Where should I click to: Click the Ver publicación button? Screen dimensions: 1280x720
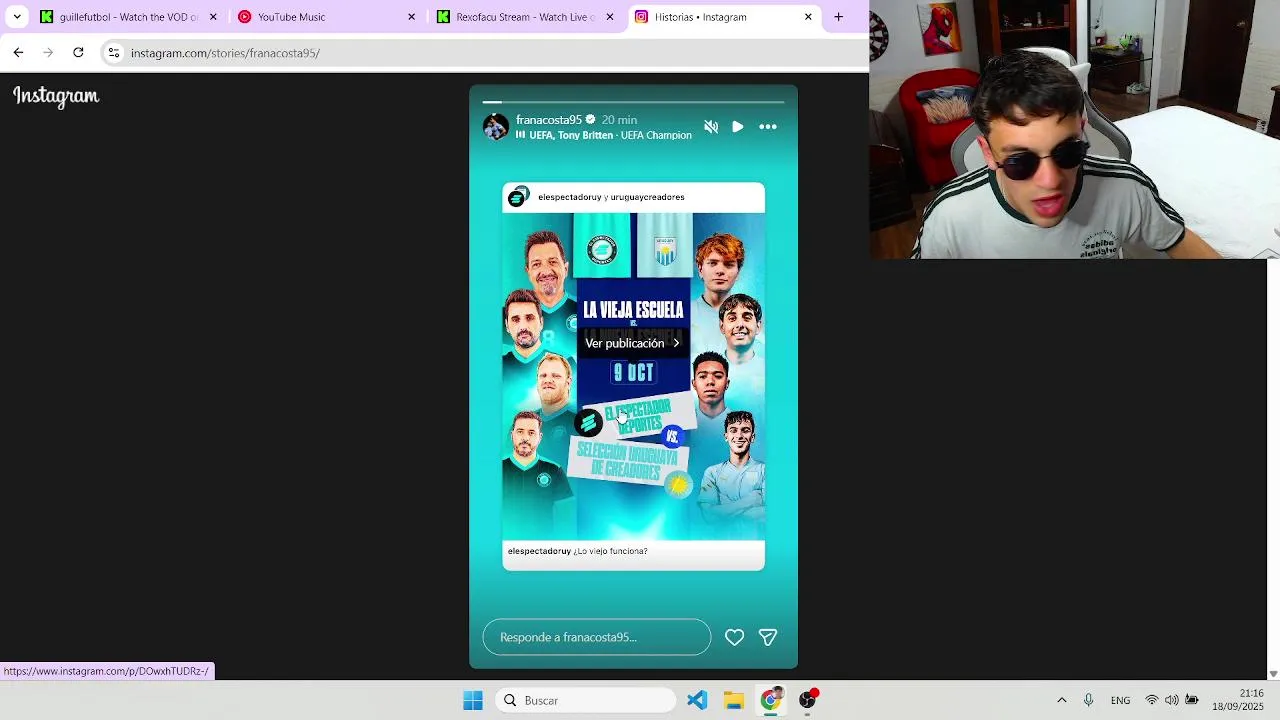point(633,343)
